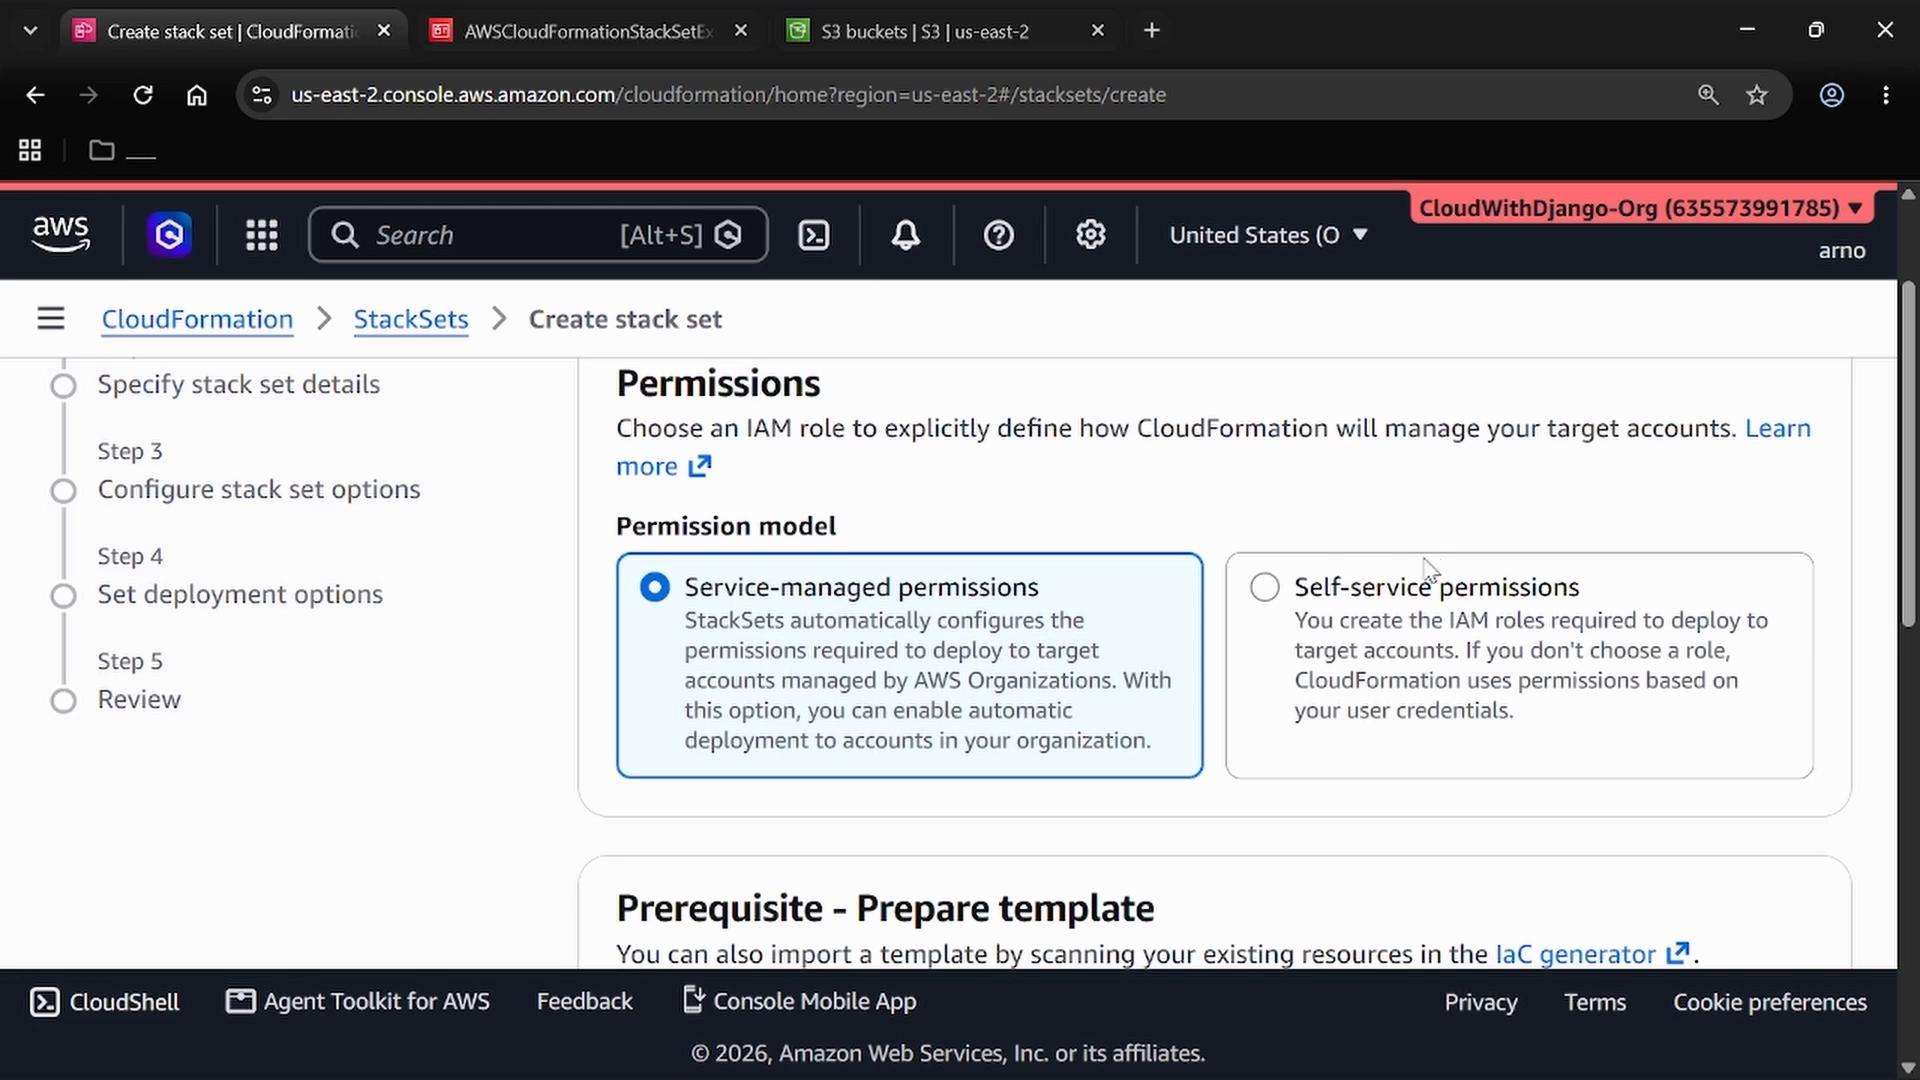Click the browser back arrow
This screenshot has width=1920, height=1080.
tap(35, 95)
